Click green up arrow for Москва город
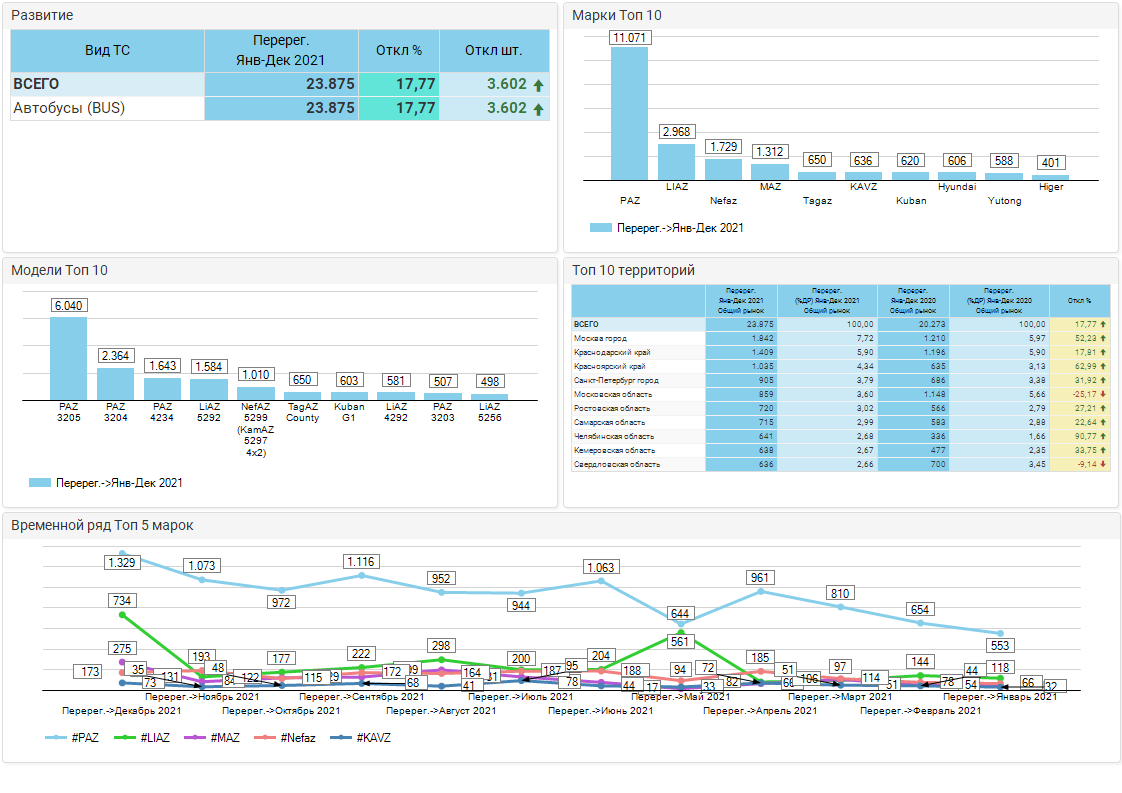 [x=1103, y=338]
